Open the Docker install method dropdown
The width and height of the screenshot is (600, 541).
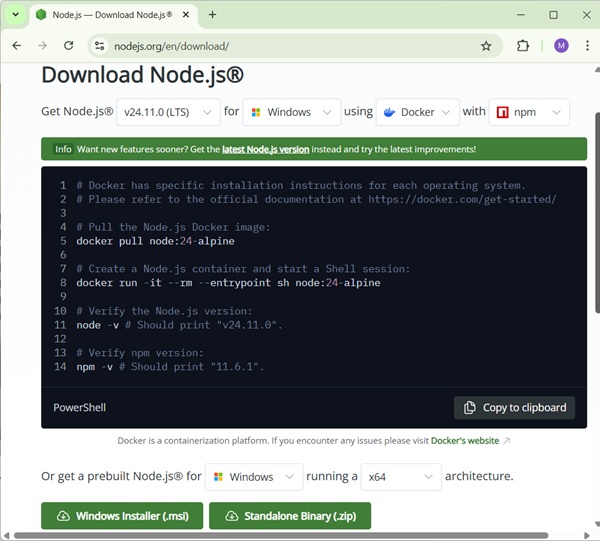click(418, 112)
